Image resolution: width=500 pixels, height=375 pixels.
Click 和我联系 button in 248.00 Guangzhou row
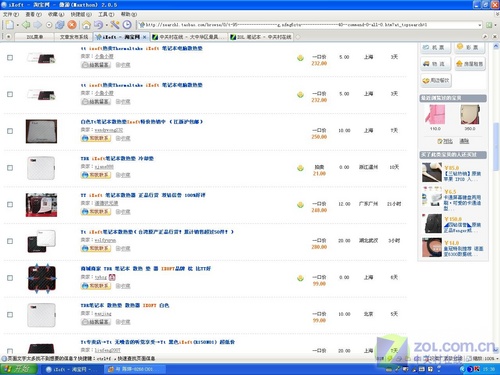pos(96,212)
